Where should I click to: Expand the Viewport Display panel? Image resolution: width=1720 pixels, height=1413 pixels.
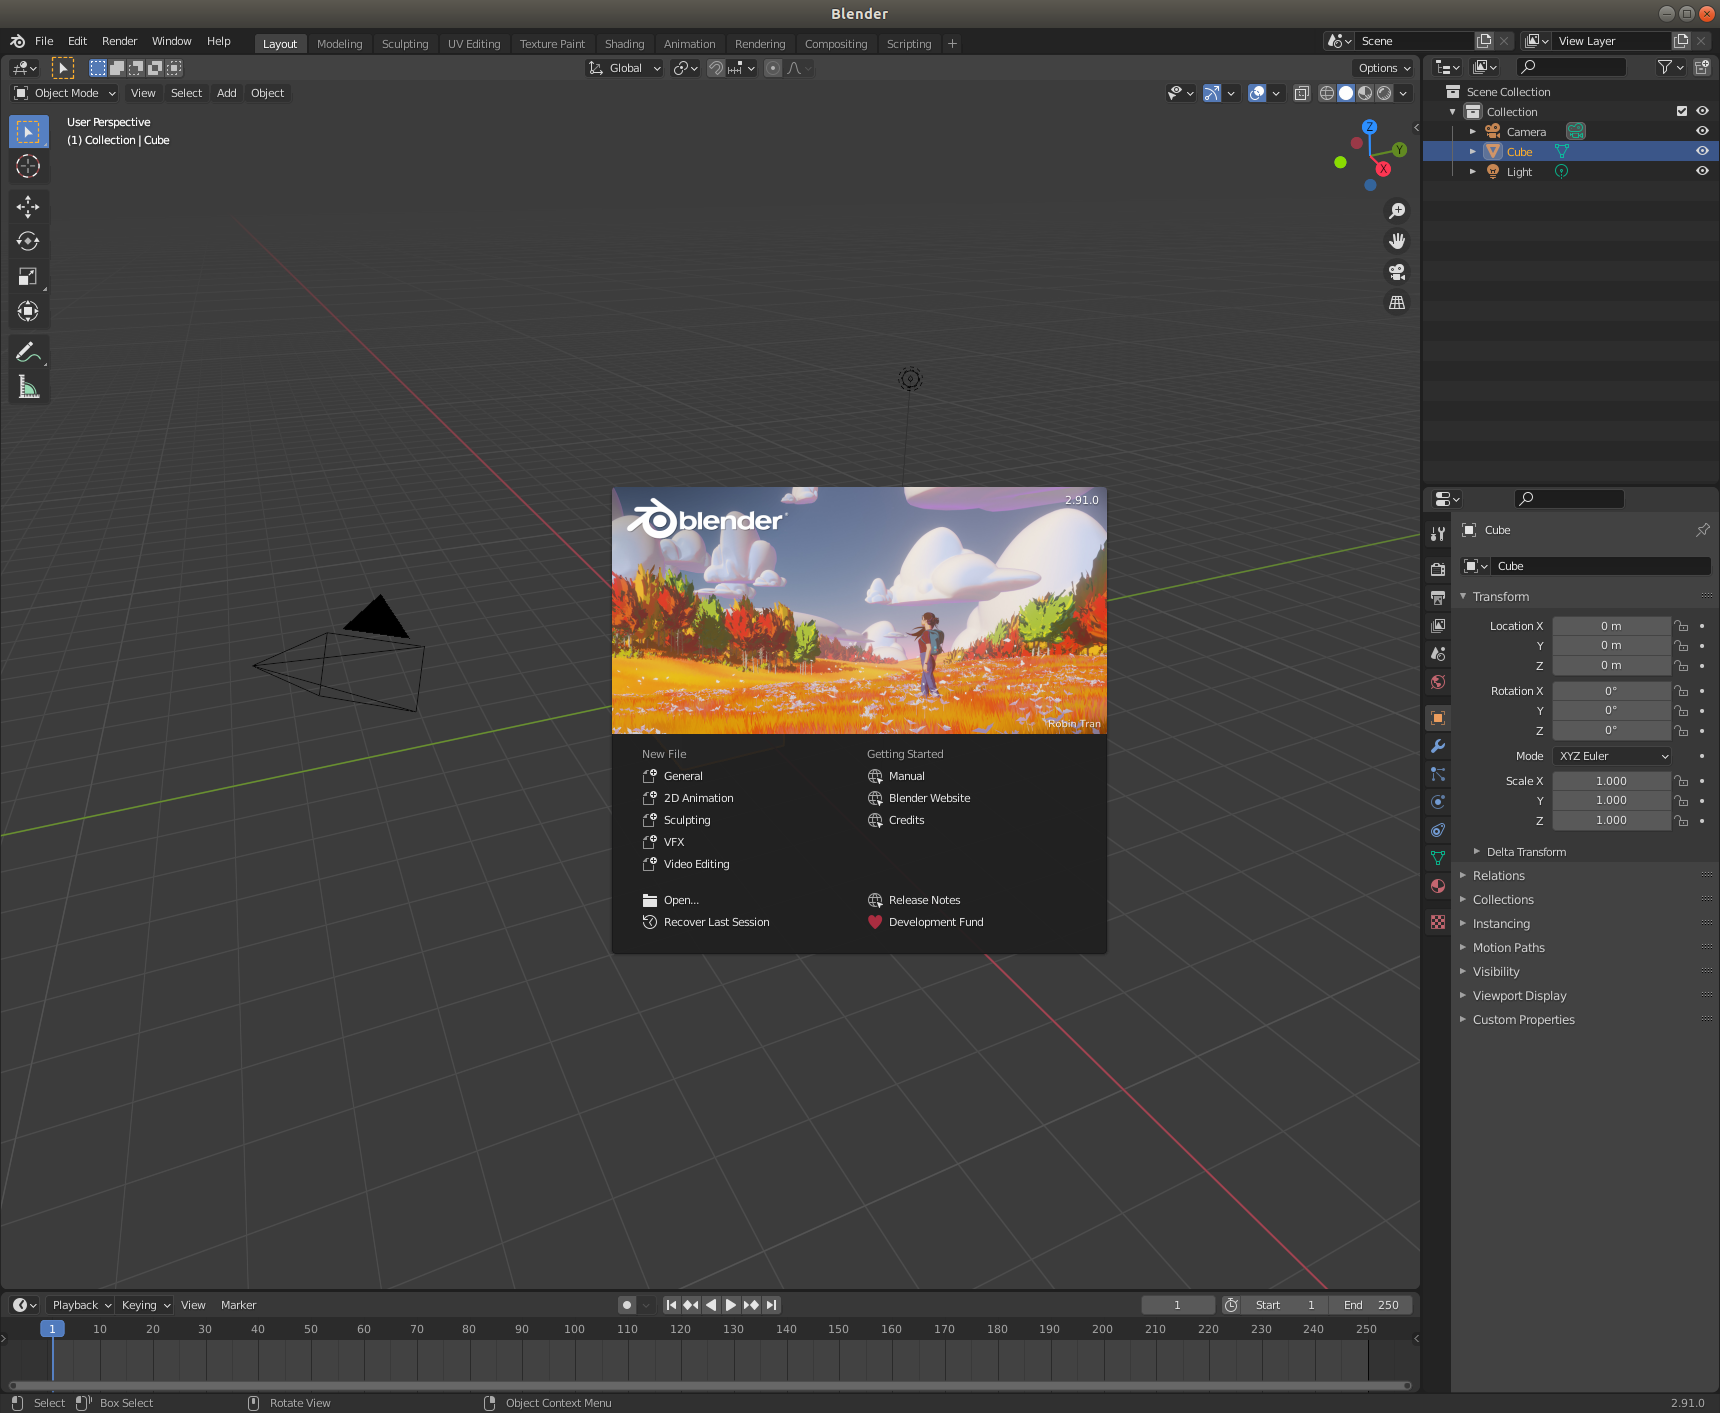click(x=1519, y=996)
